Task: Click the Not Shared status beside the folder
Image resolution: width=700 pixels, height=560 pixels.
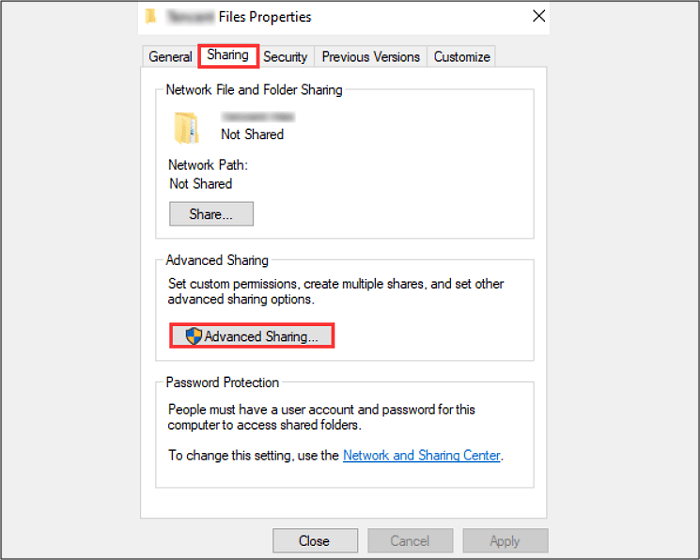Action: pyautogui.click(x=252, y=134)
